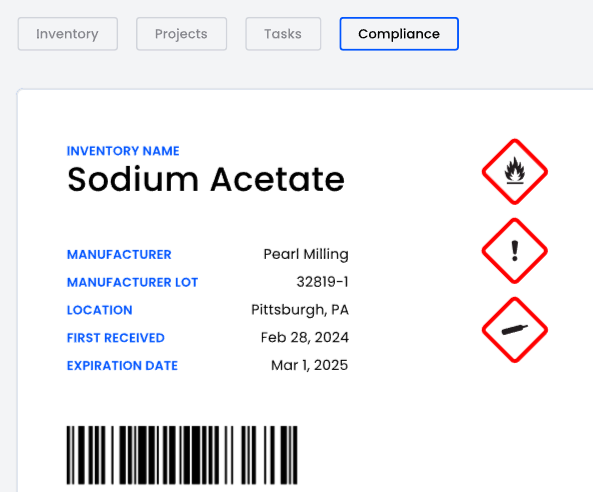
Task: Click the INVENTORY NAME label
Action: [123, 151]
